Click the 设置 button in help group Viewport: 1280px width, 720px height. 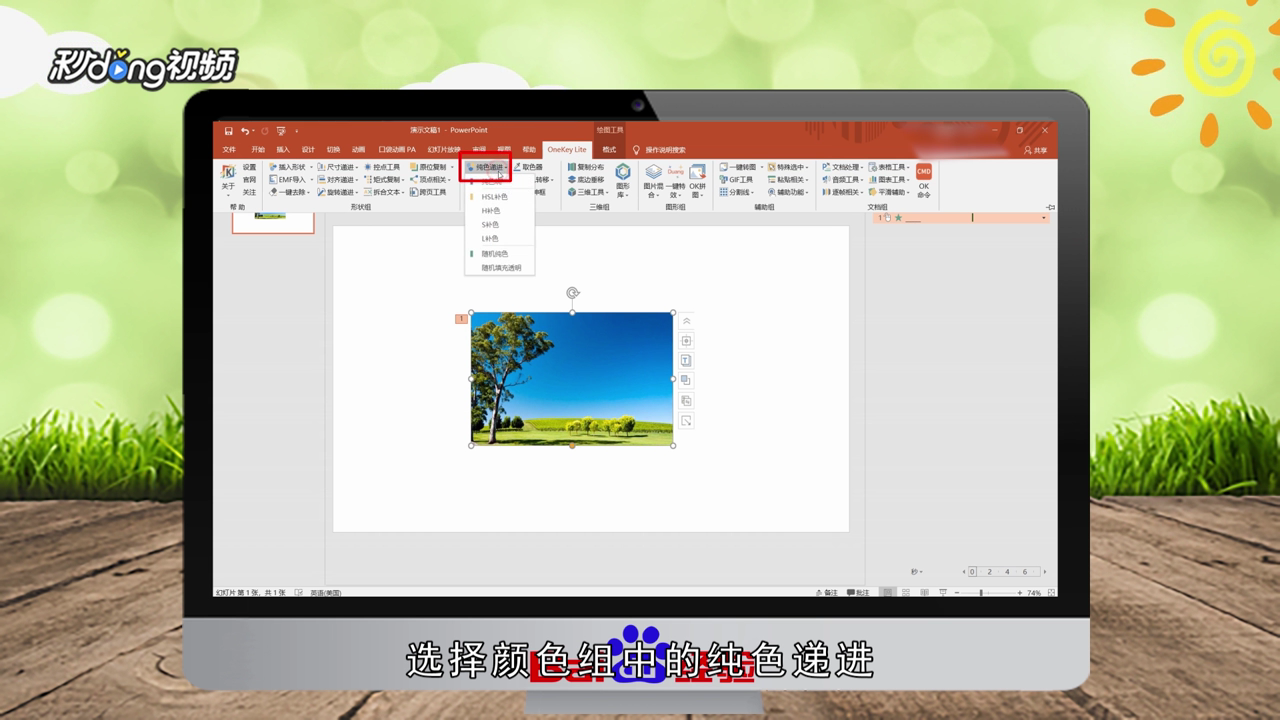point(249,167)
